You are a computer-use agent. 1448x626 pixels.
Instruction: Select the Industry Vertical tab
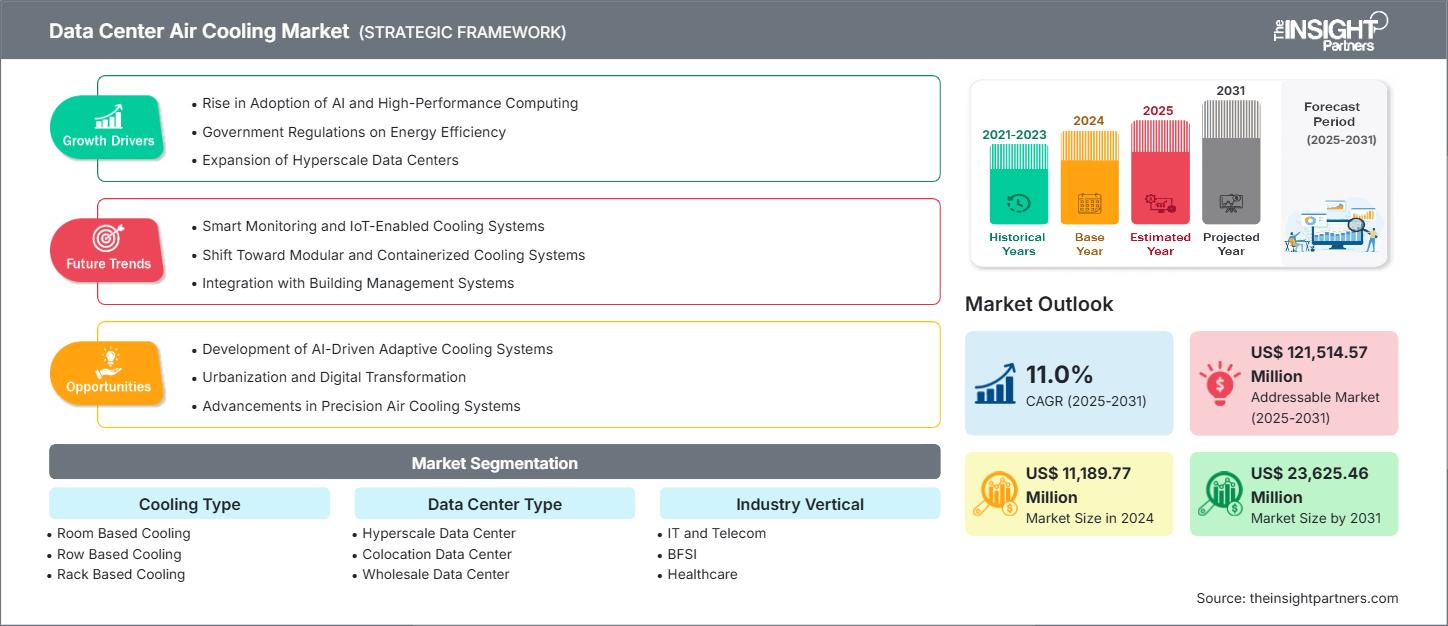pos(799,503)
